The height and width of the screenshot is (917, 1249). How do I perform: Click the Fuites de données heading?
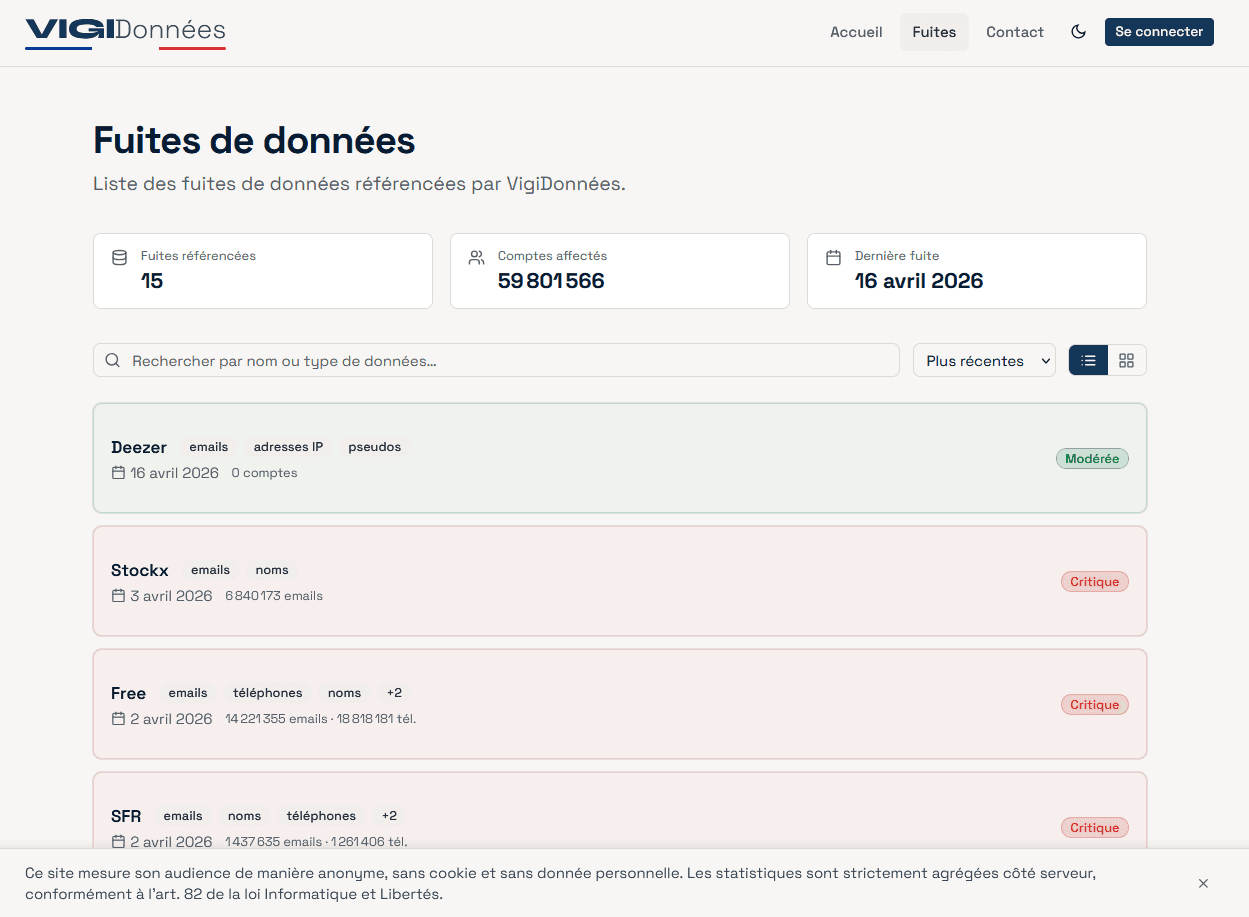click(254, 141)
